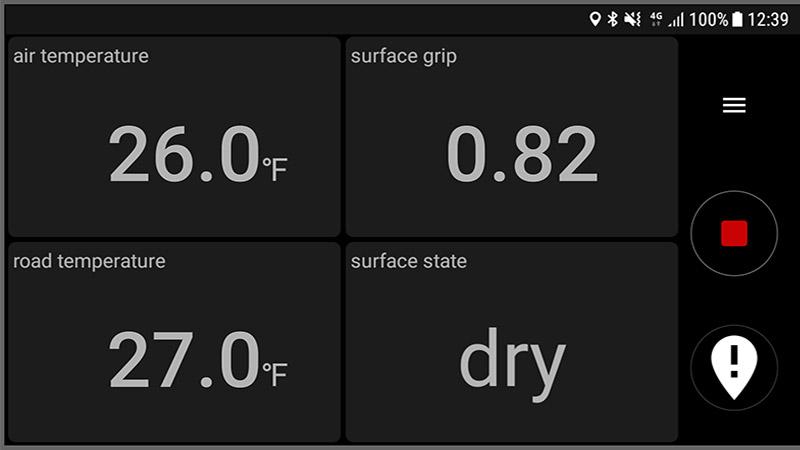The image size is (800, 450).
Task: Tap the battery icon in status bar
Action: (737, 19)
